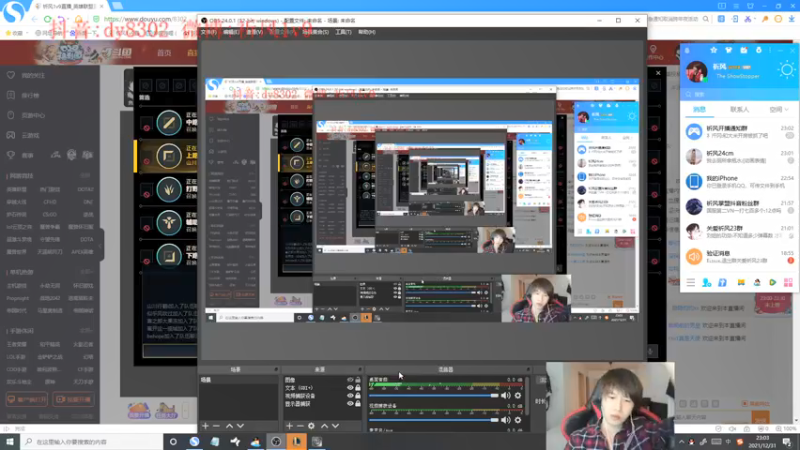
Task: Click the heart icon for 我的关注
Action: pyautogui.click(x=11, y=75)
